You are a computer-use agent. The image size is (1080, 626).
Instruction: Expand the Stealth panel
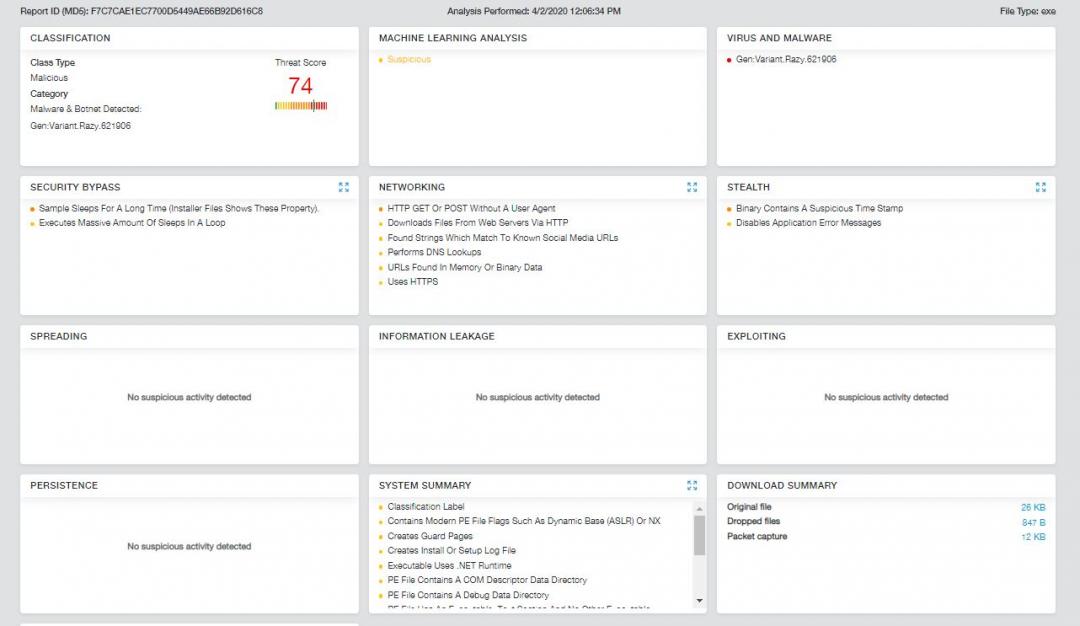coord(1041,187)
